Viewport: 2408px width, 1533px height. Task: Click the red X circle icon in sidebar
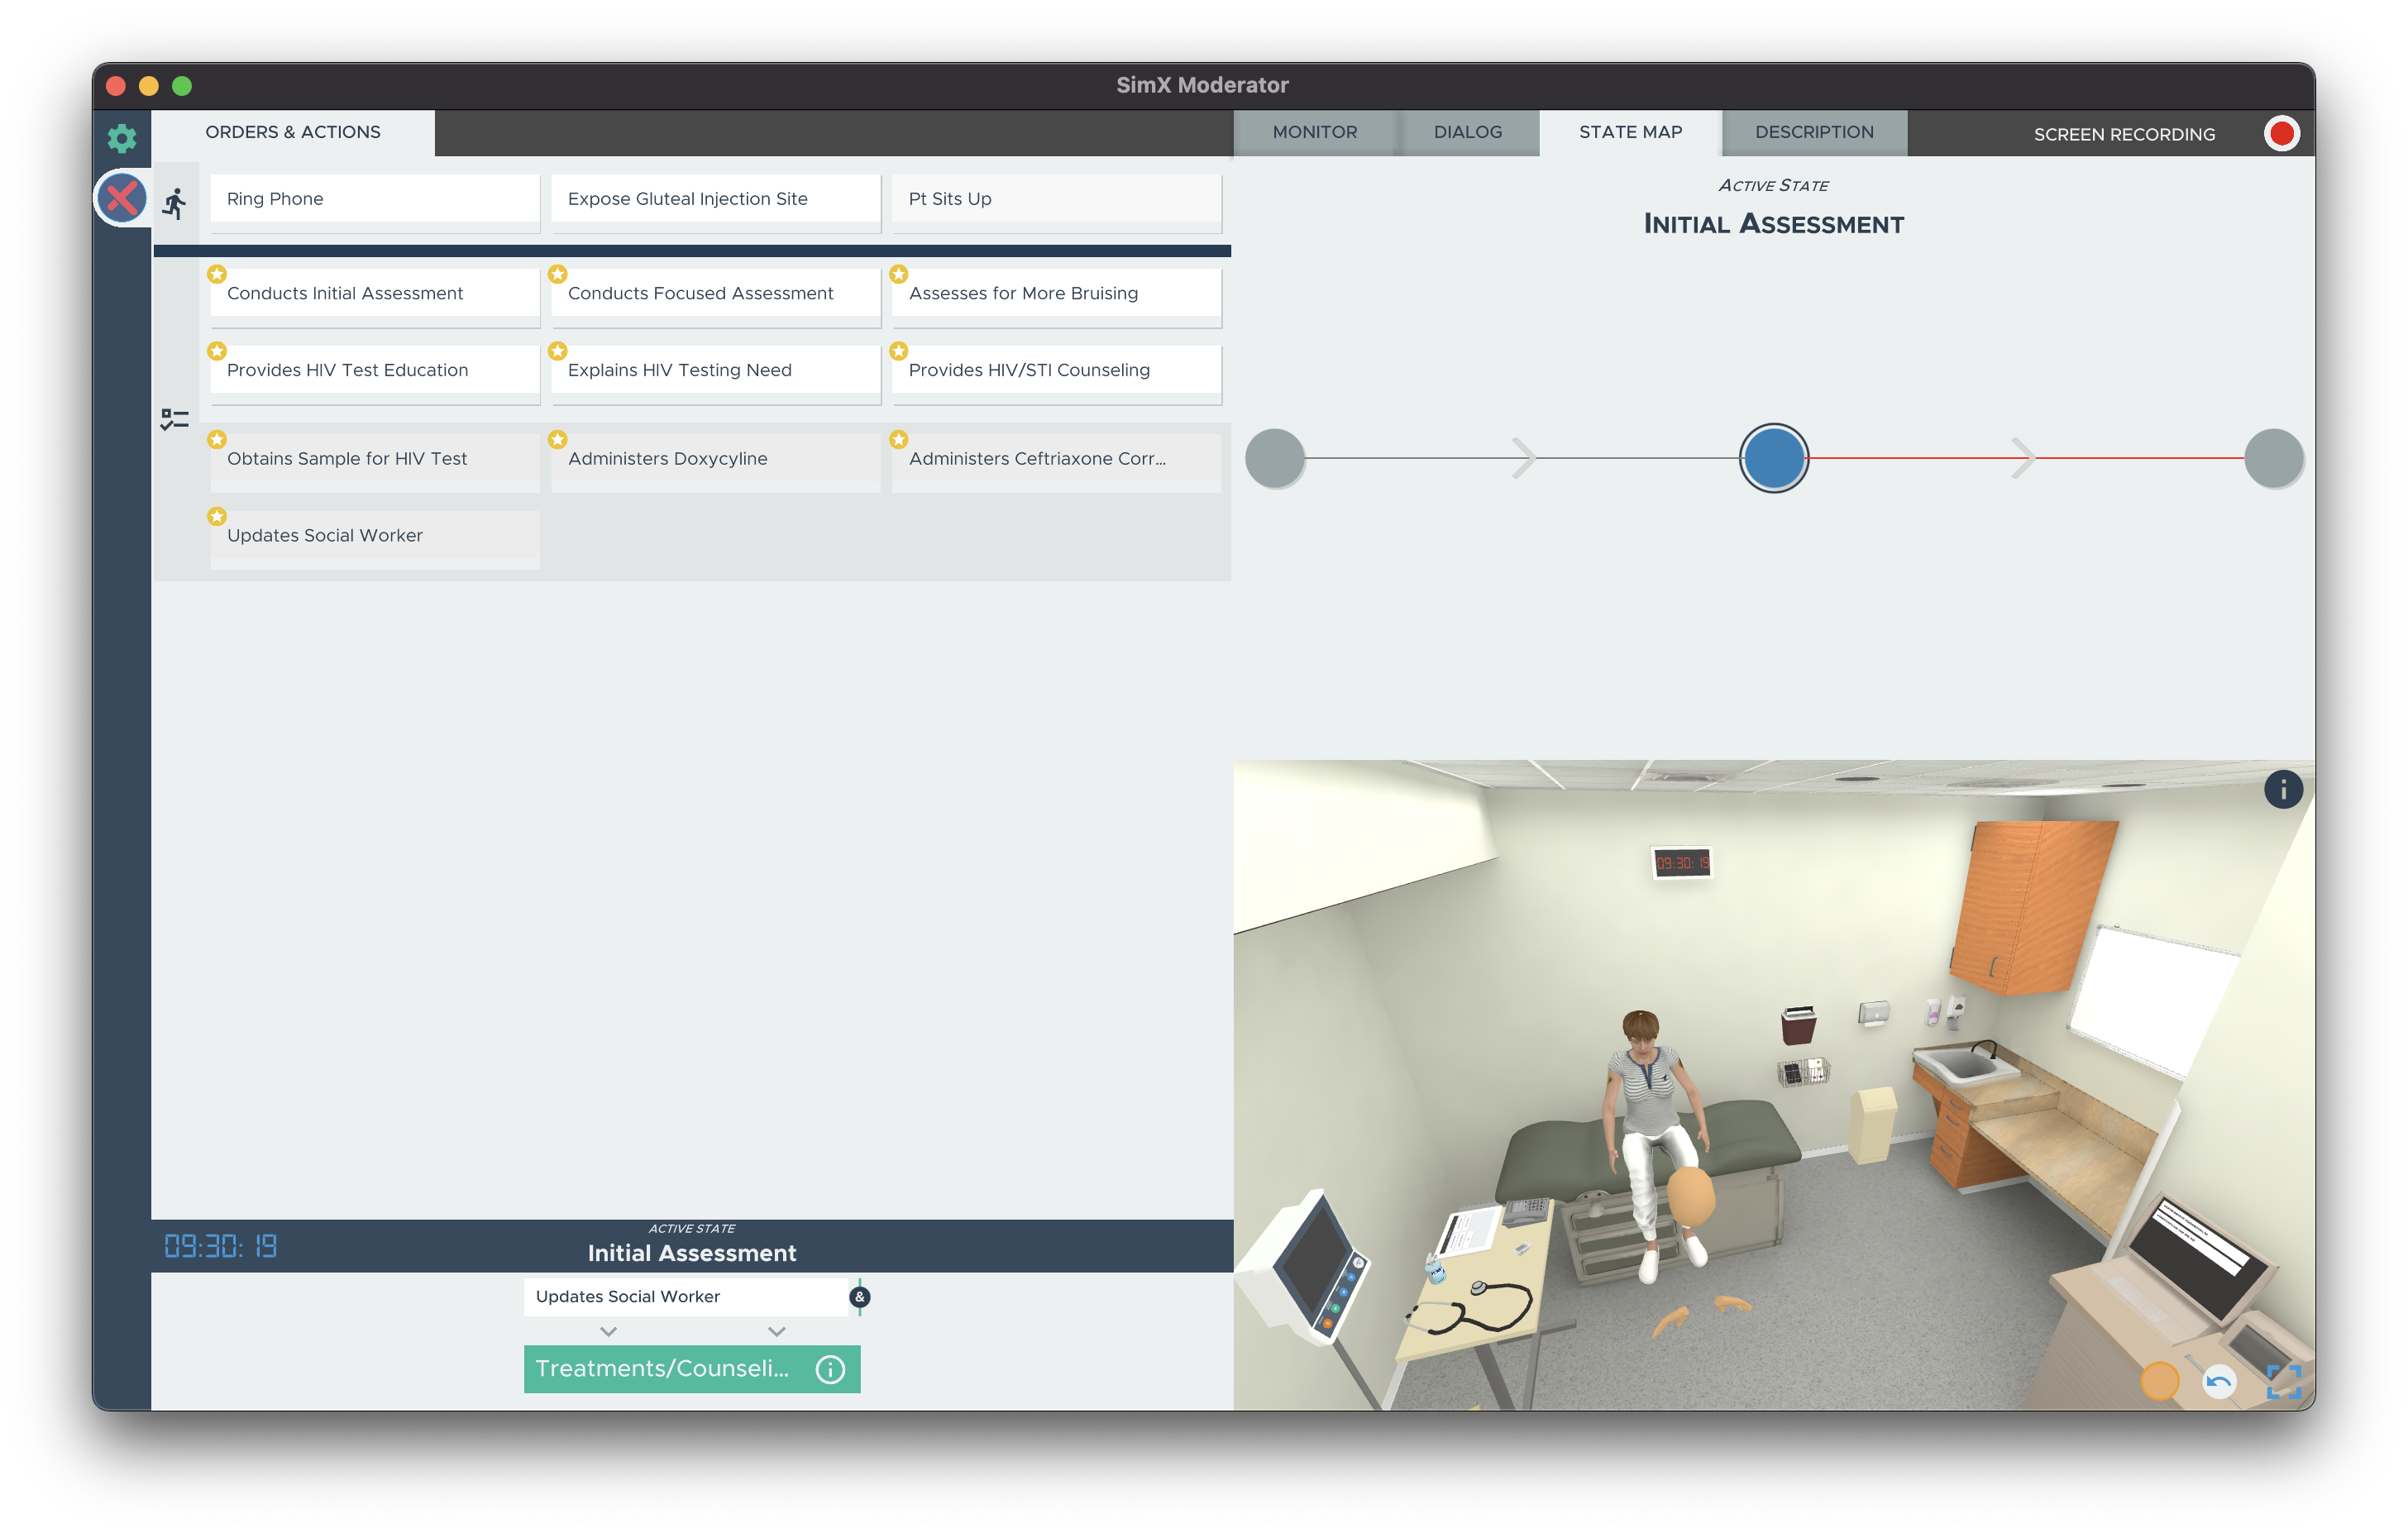(x=122, y=198)
